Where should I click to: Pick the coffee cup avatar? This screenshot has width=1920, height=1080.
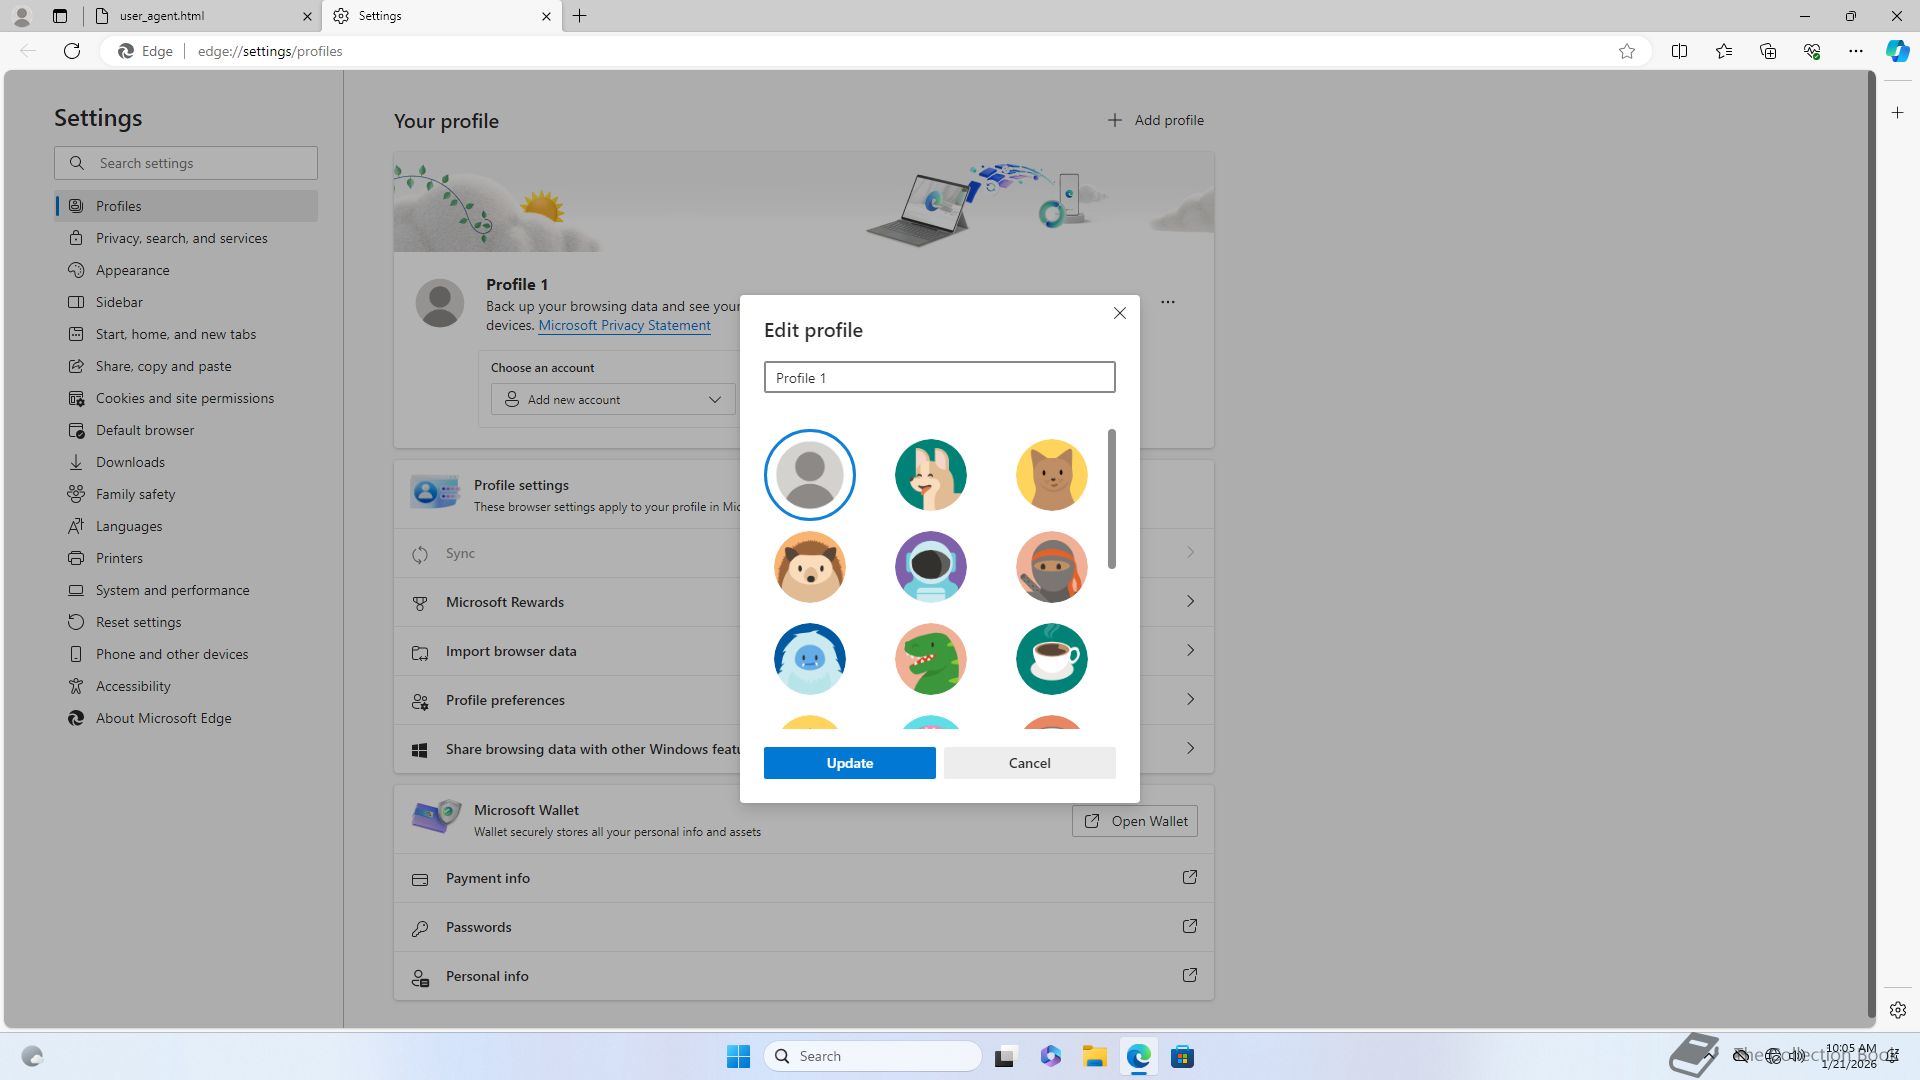1051,659
